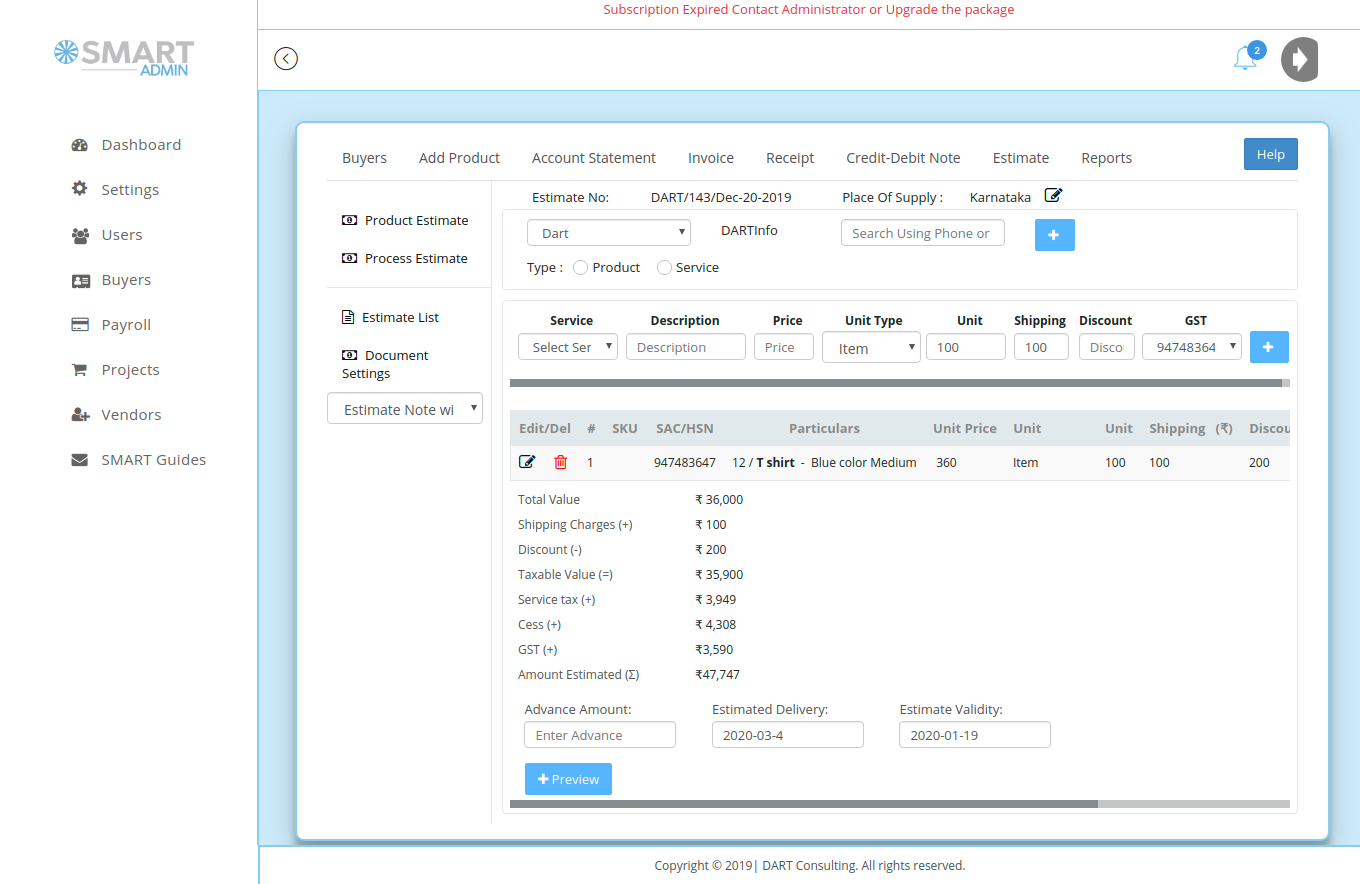The height and width of the screenshot is (884, 1360).
Task: Open Process Estimate link
Action: pos(416,258)
